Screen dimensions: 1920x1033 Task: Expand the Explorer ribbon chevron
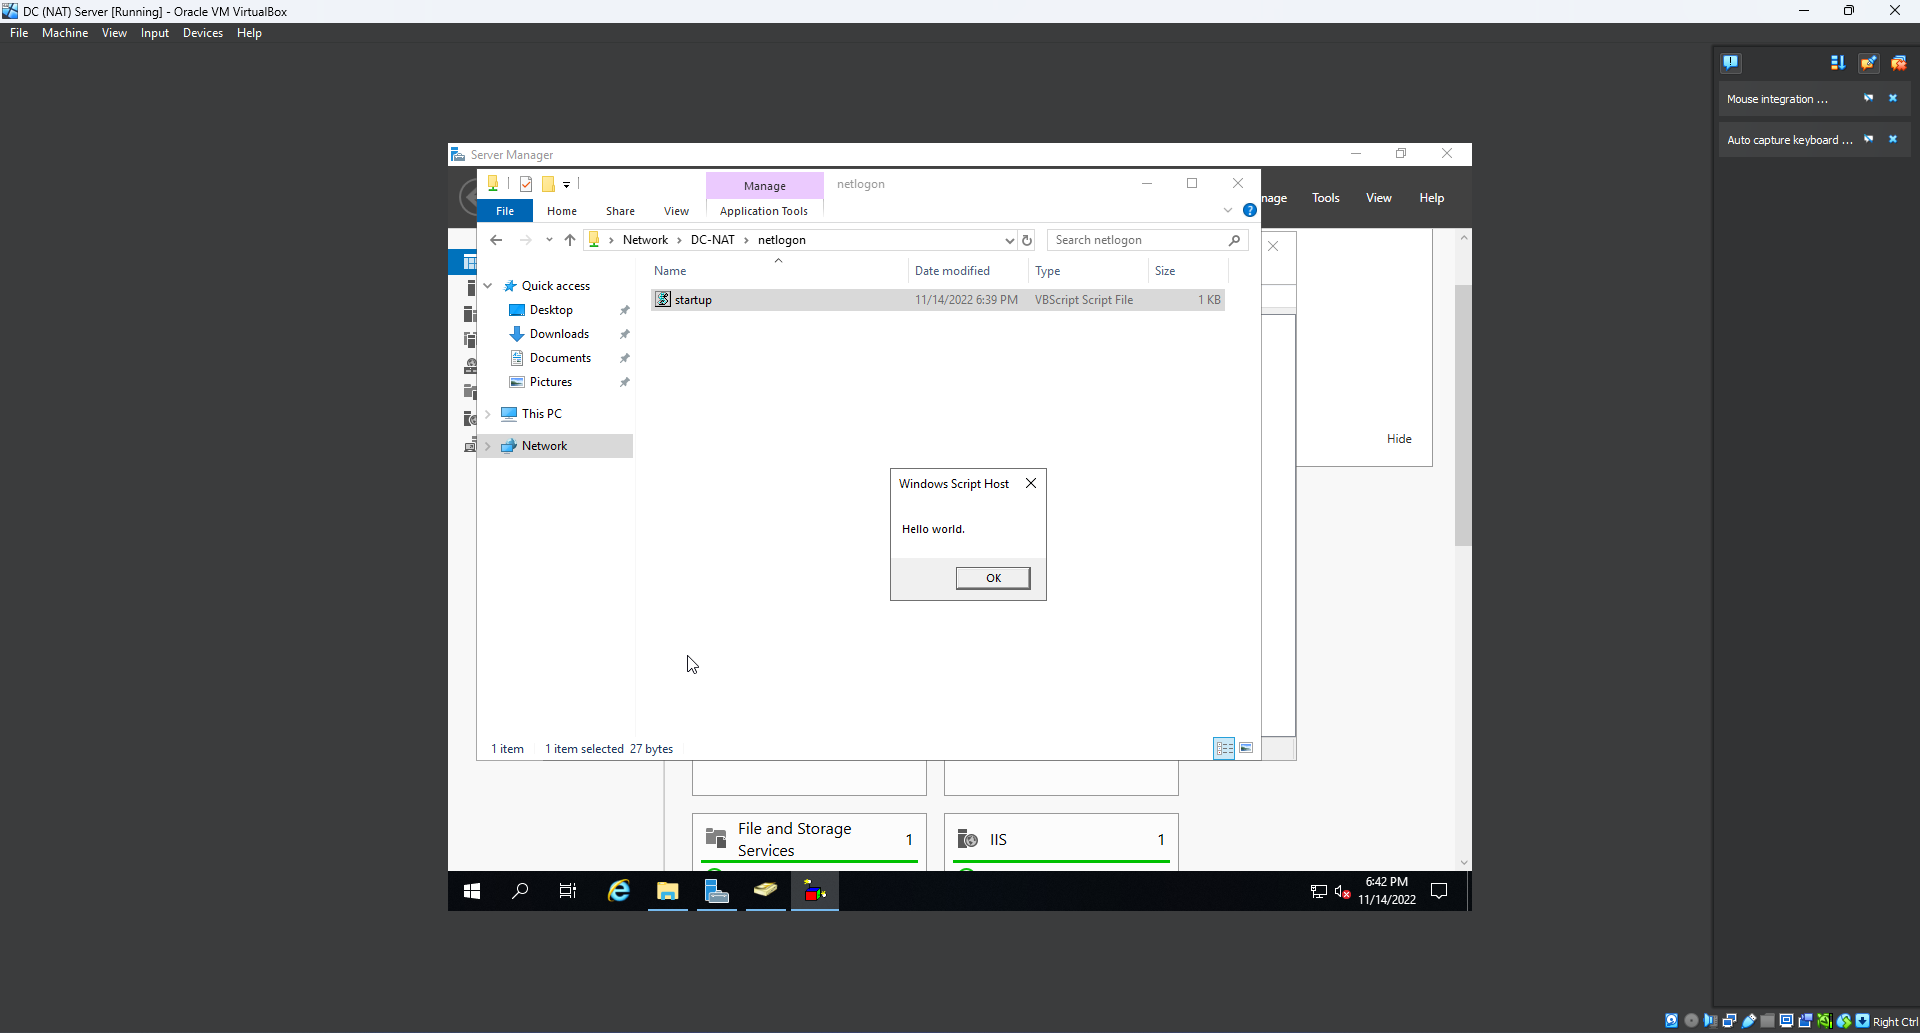tap(1228, 210)
